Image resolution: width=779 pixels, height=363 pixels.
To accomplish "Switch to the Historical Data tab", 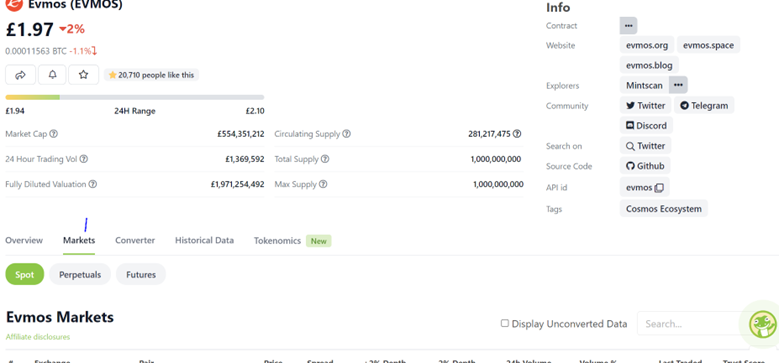I will point(204,241).
